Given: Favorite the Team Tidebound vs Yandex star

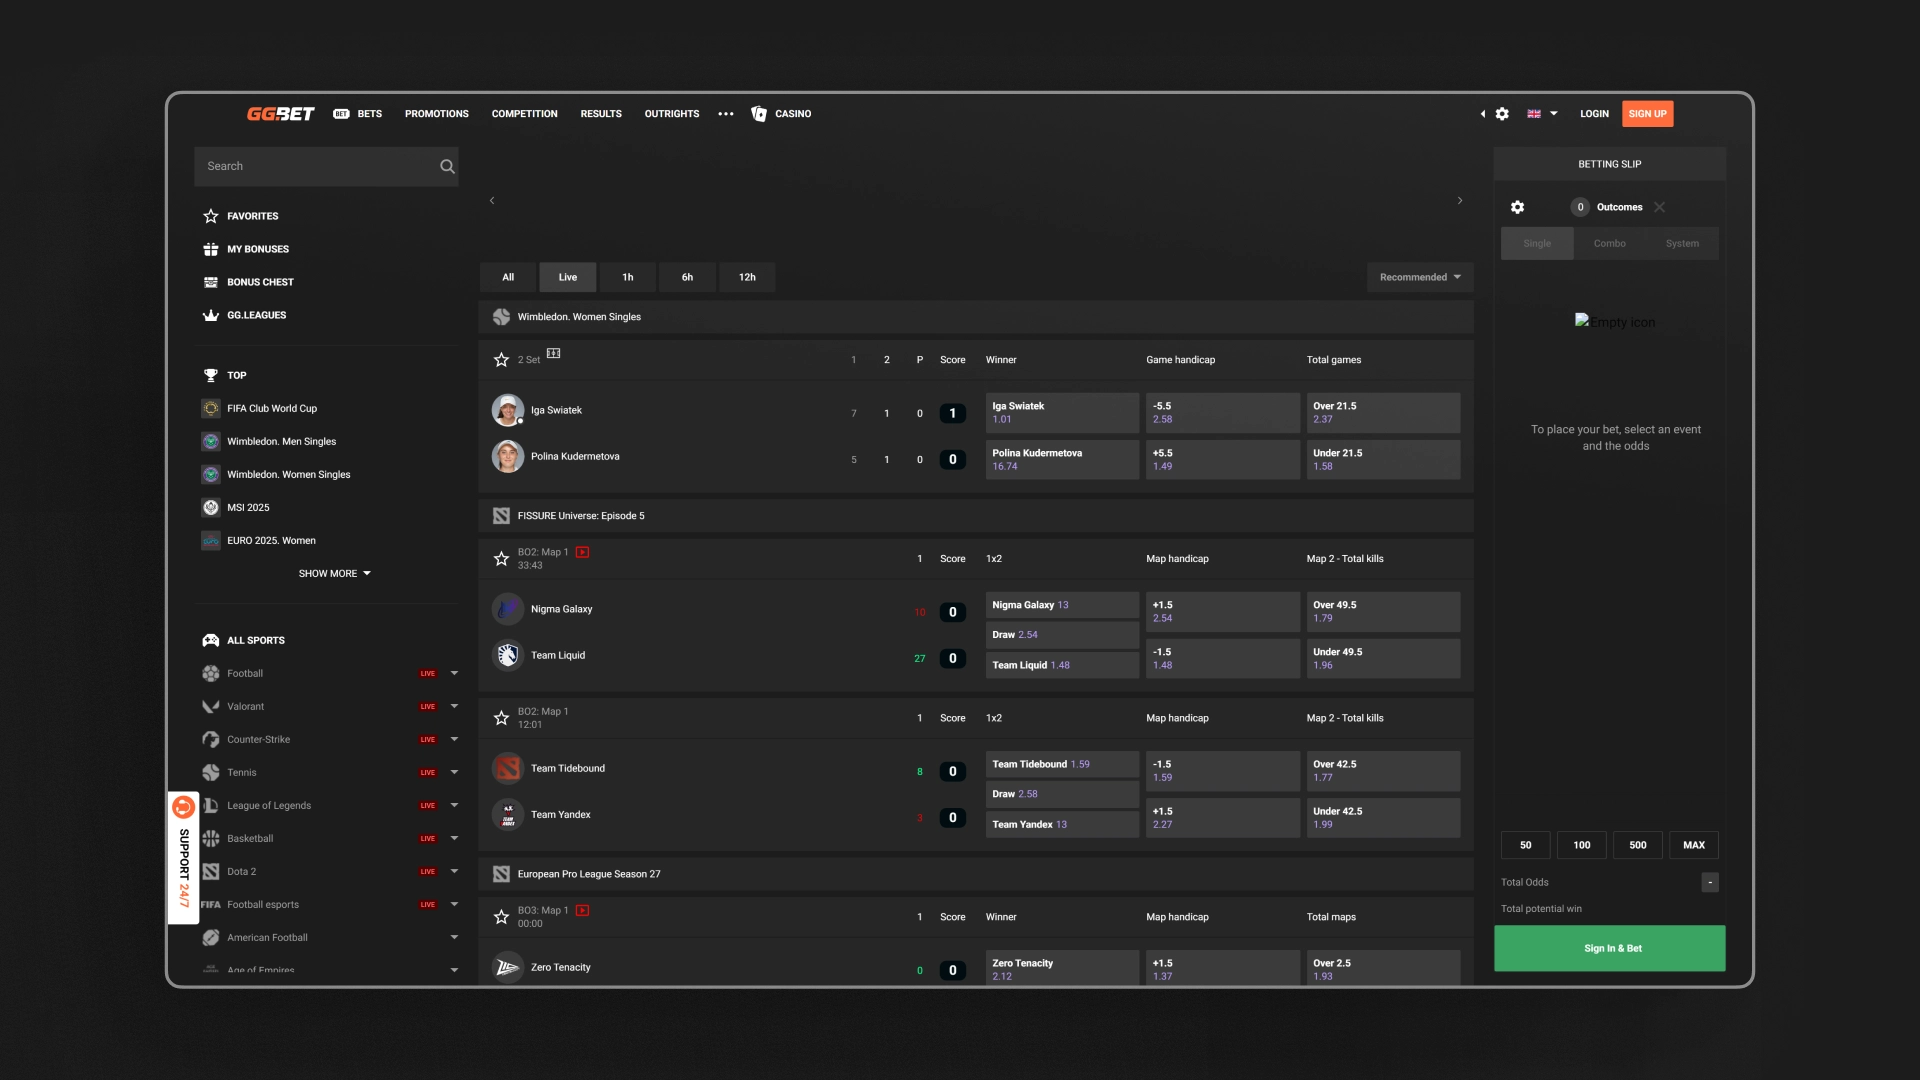Looking at the screenshot, I should tap(501, 718).
